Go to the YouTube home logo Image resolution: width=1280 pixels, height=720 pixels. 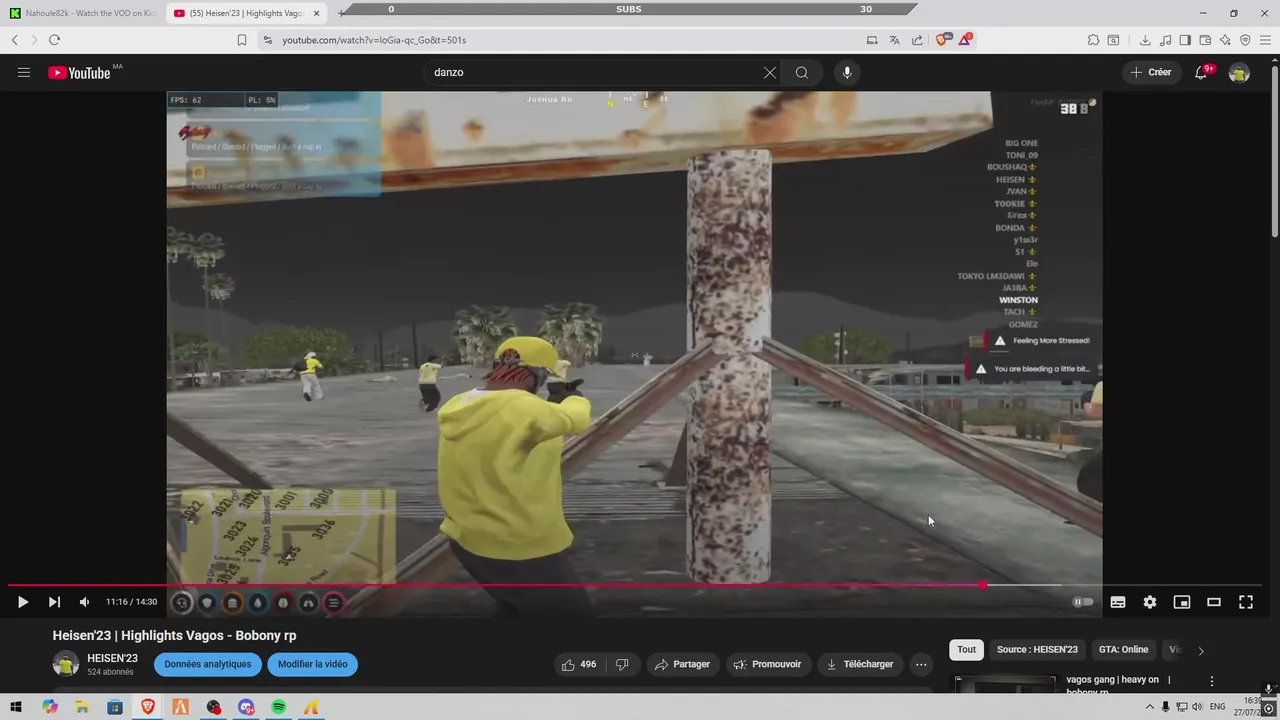79,72
